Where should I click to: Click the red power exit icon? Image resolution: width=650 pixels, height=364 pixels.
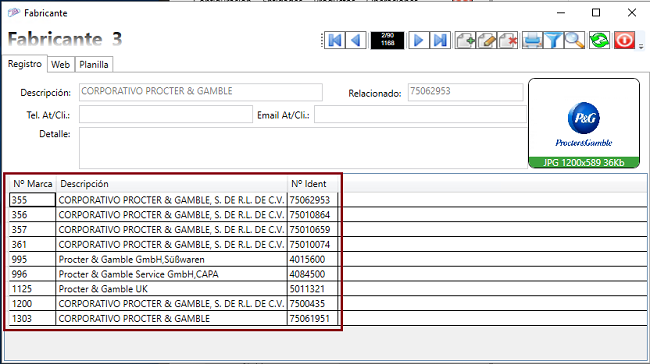[624, 40]
